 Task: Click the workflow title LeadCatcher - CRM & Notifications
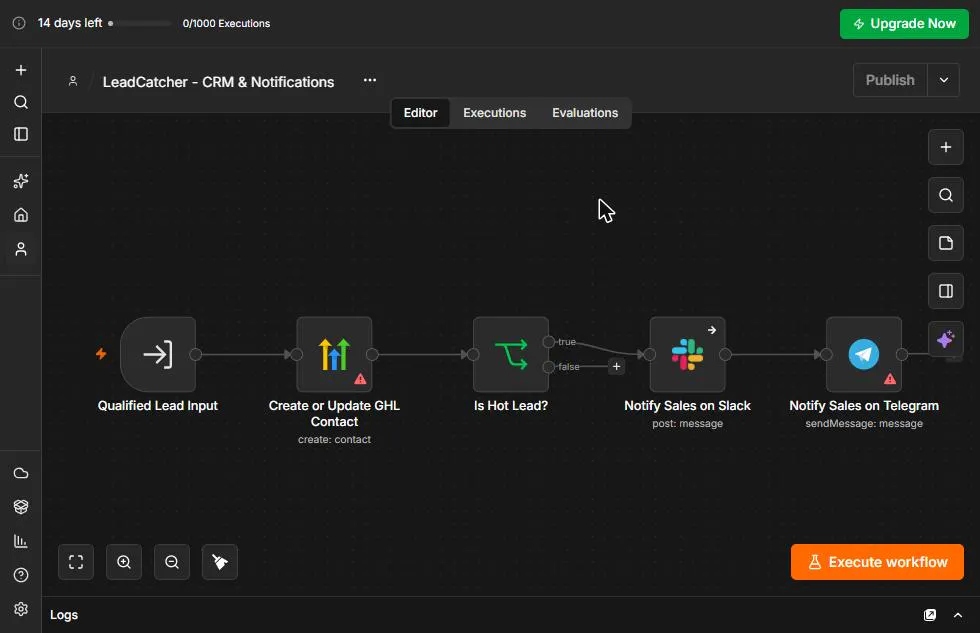coord(218,82)
